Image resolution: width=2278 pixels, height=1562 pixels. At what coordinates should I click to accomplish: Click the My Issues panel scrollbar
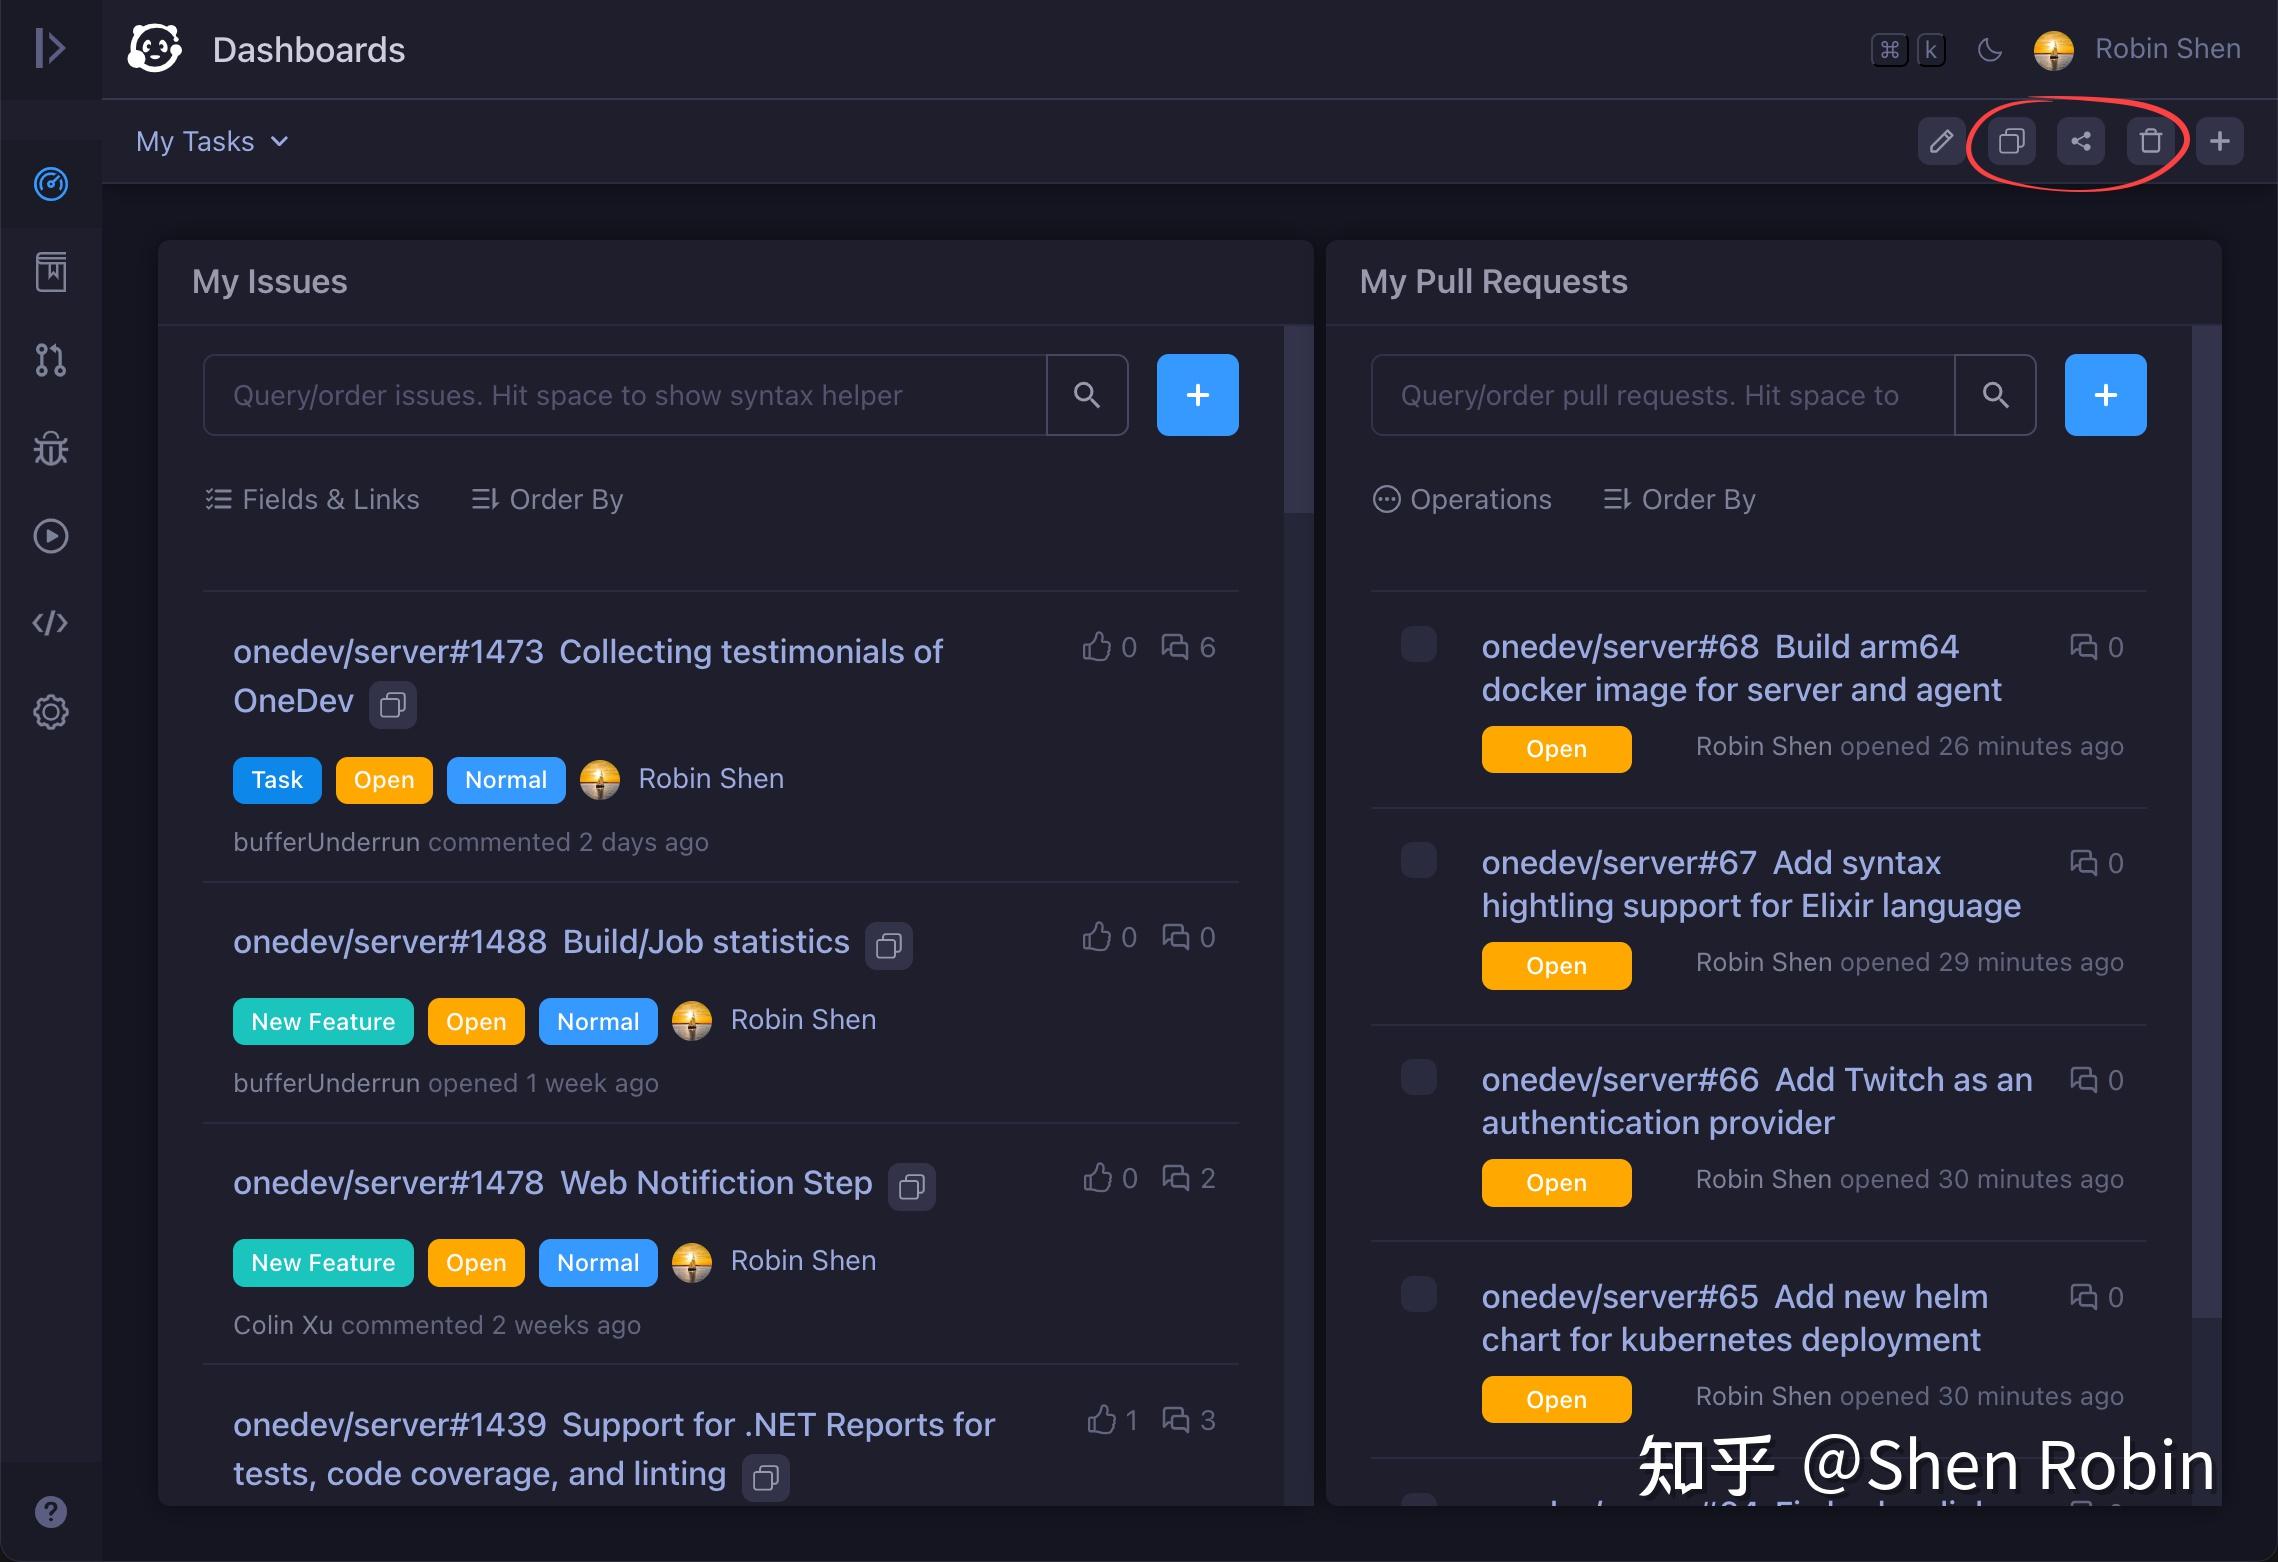(1298, 418)
